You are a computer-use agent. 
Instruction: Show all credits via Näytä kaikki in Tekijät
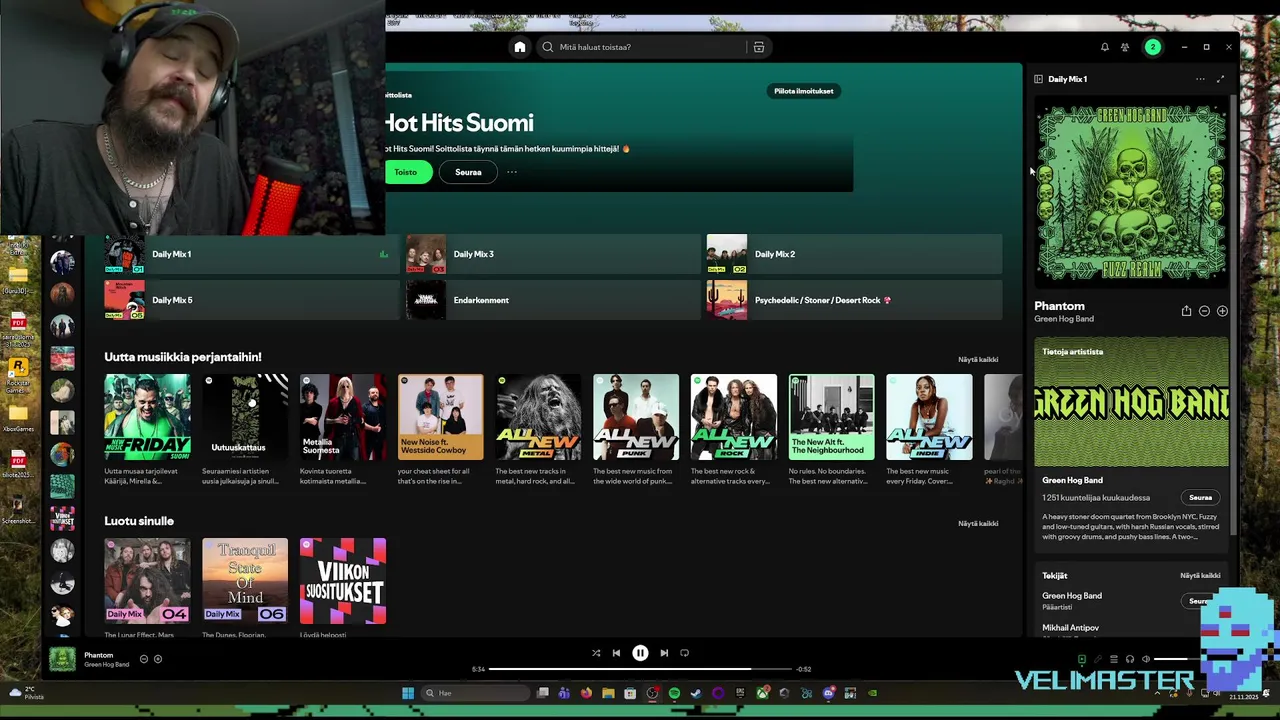(x=1200, y=576)
